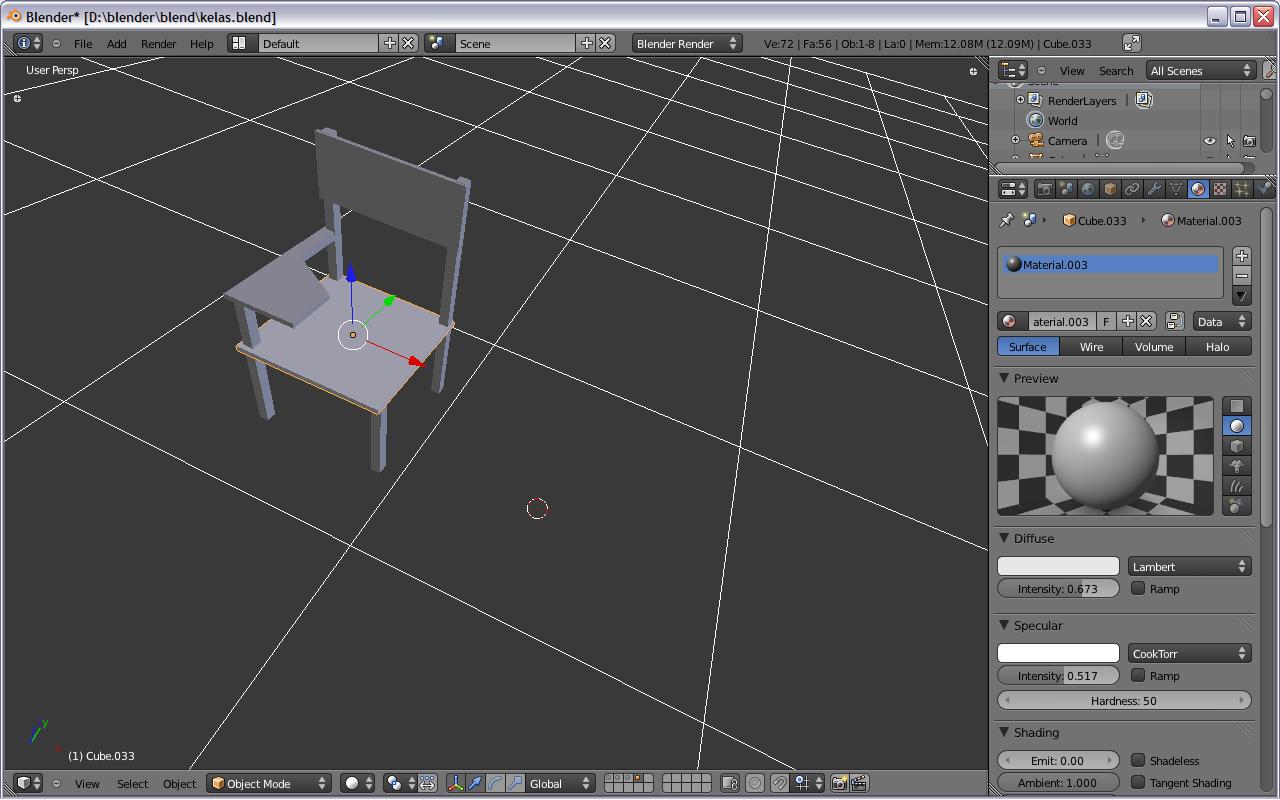
Task: Toggle full screen view icon in info header
Action: (x=1131, y=43)
